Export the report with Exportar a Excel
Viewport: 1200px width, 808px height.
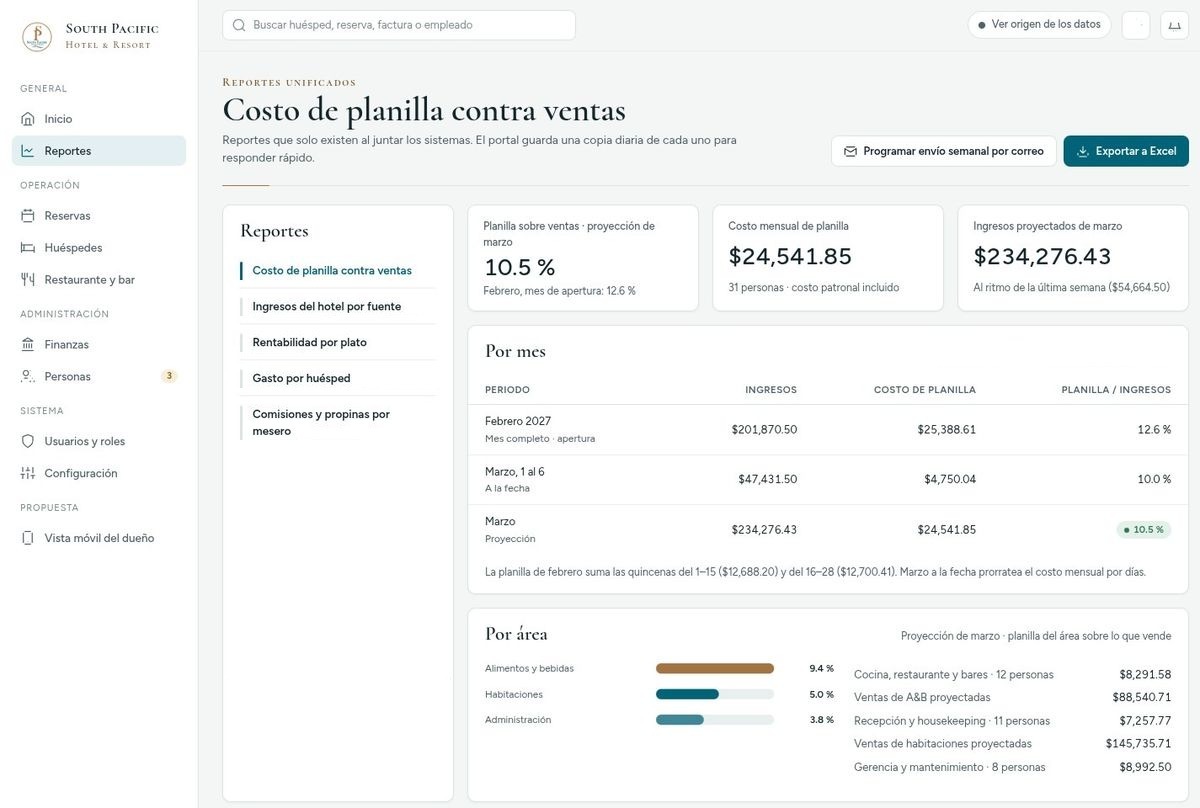pos(1126,151)
